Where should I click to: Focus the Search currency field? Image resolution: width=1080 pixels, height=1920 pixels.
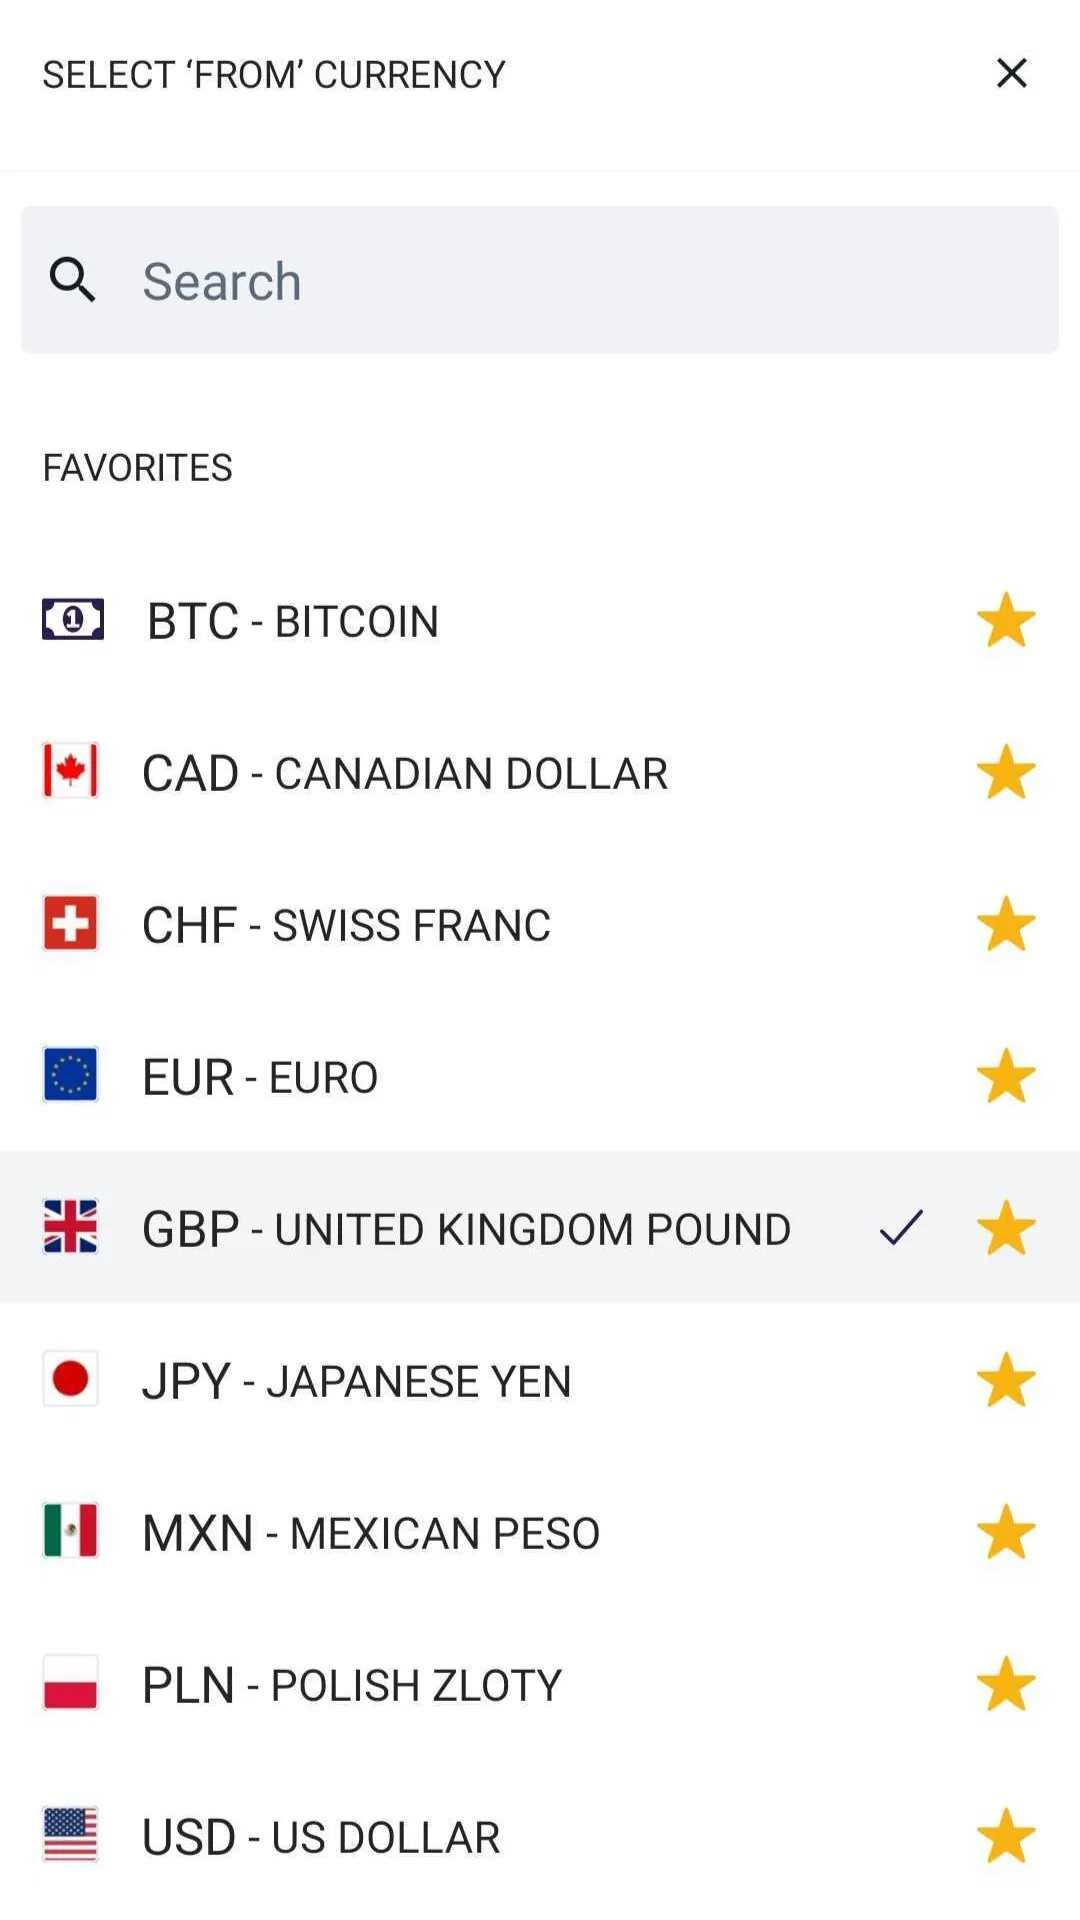pos(540,280)
